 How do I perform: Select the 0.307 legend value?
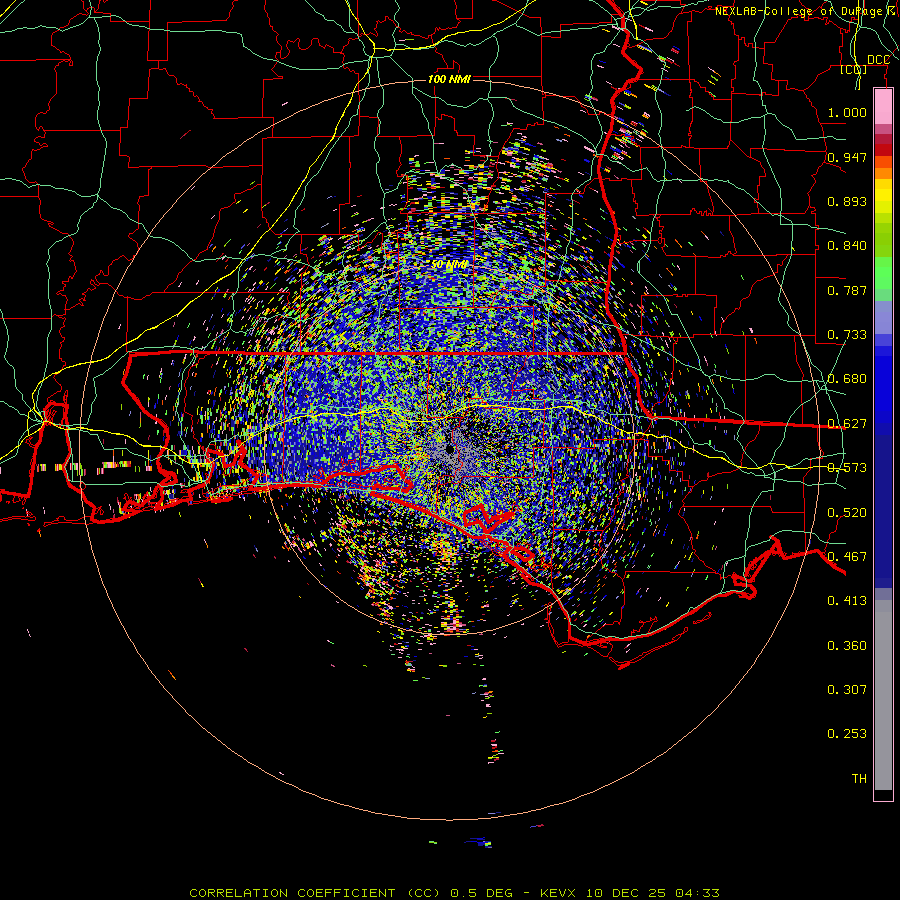point(847,690)
